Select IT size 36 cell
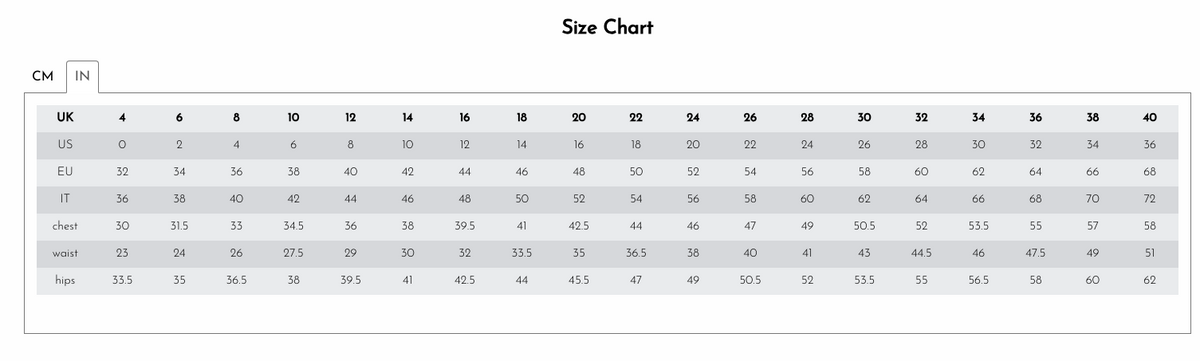 [x=122, y=198]
